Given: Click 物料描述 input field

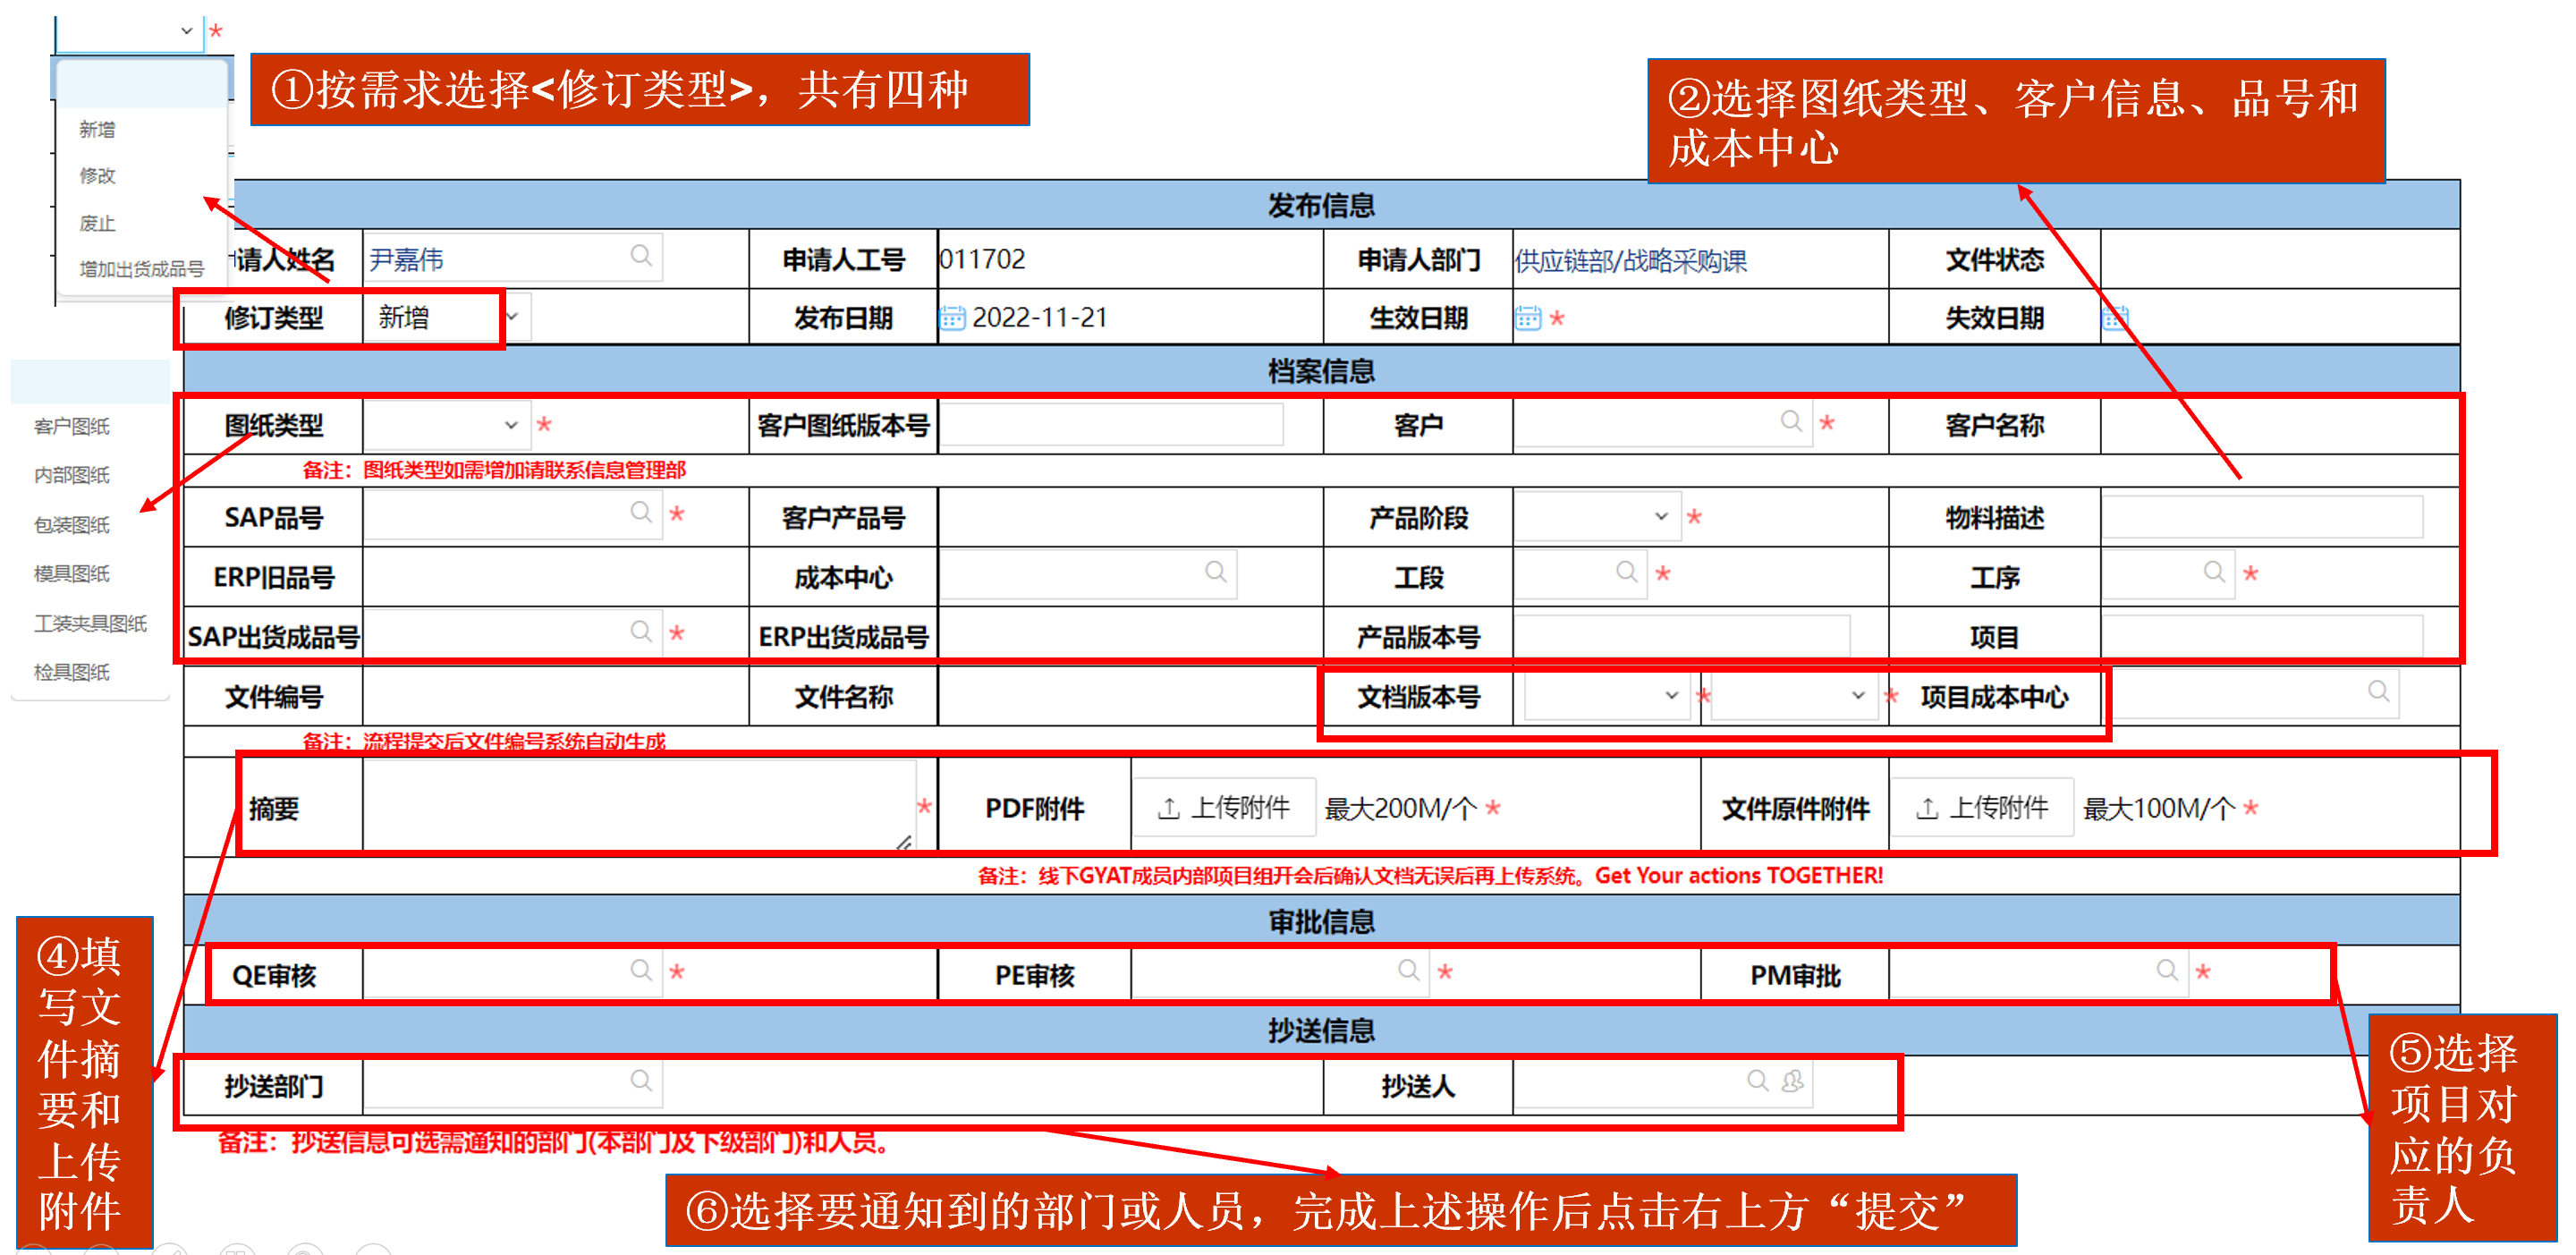Looking at the screenshot, I should (2262, 517).
